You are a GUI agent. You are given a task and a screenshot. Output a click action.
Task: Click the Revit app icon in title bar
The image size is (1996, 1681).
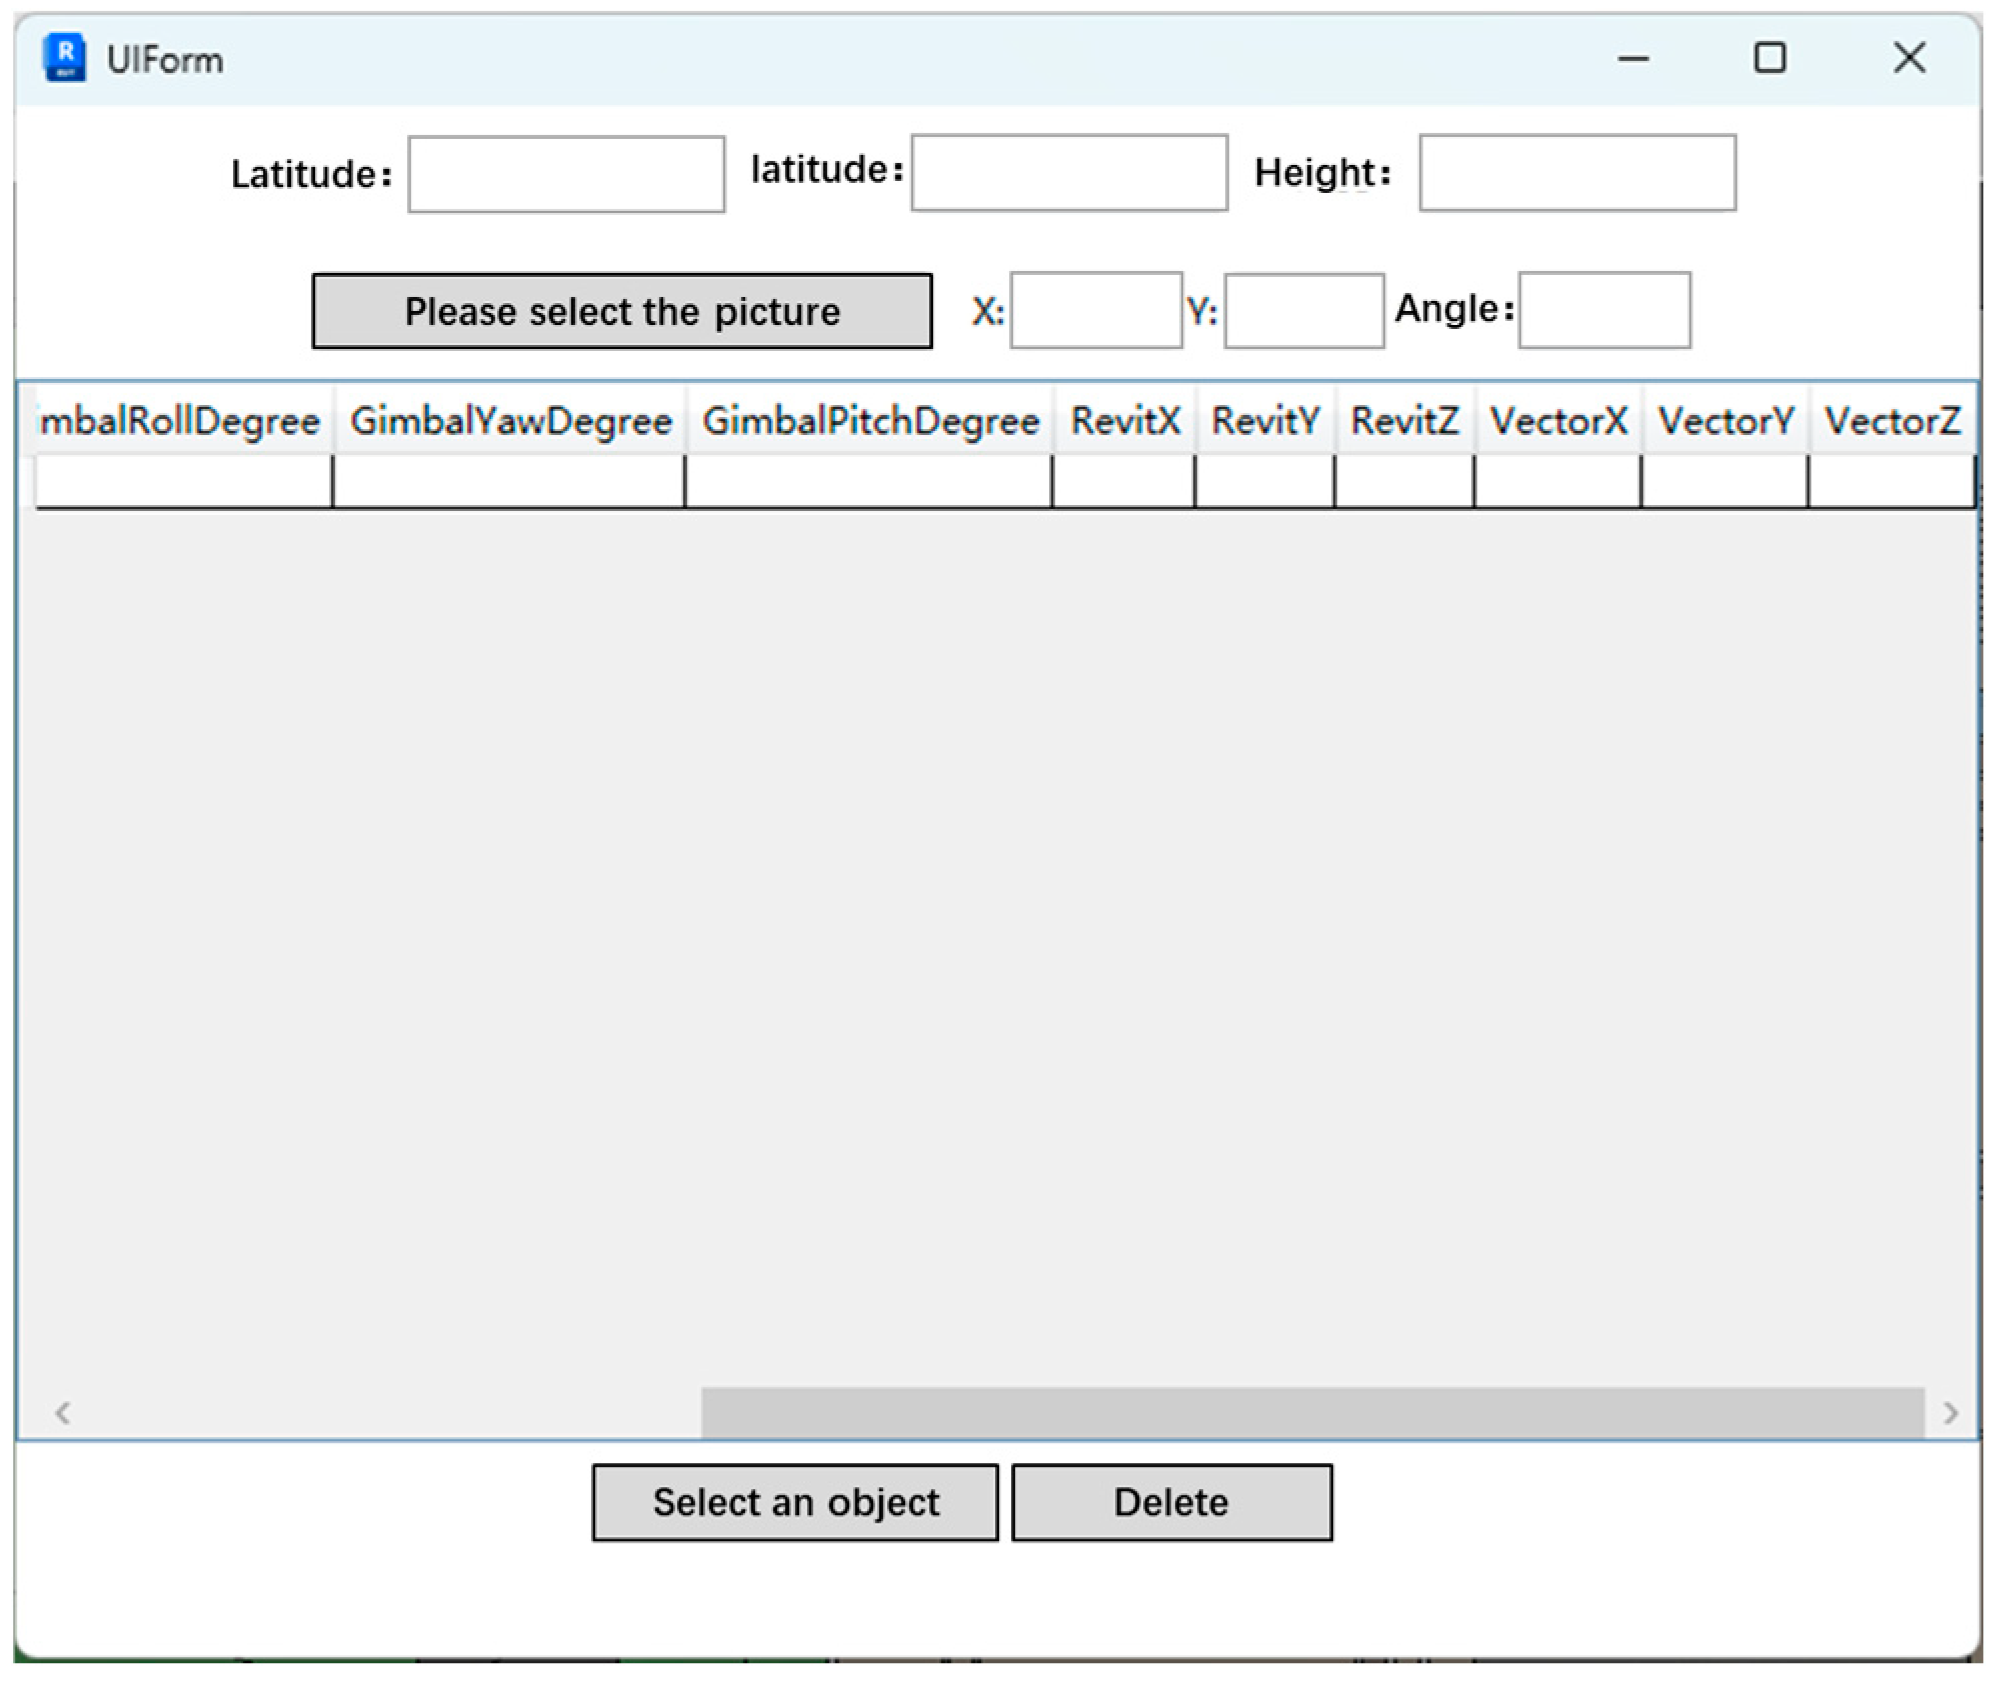point(65,58)
